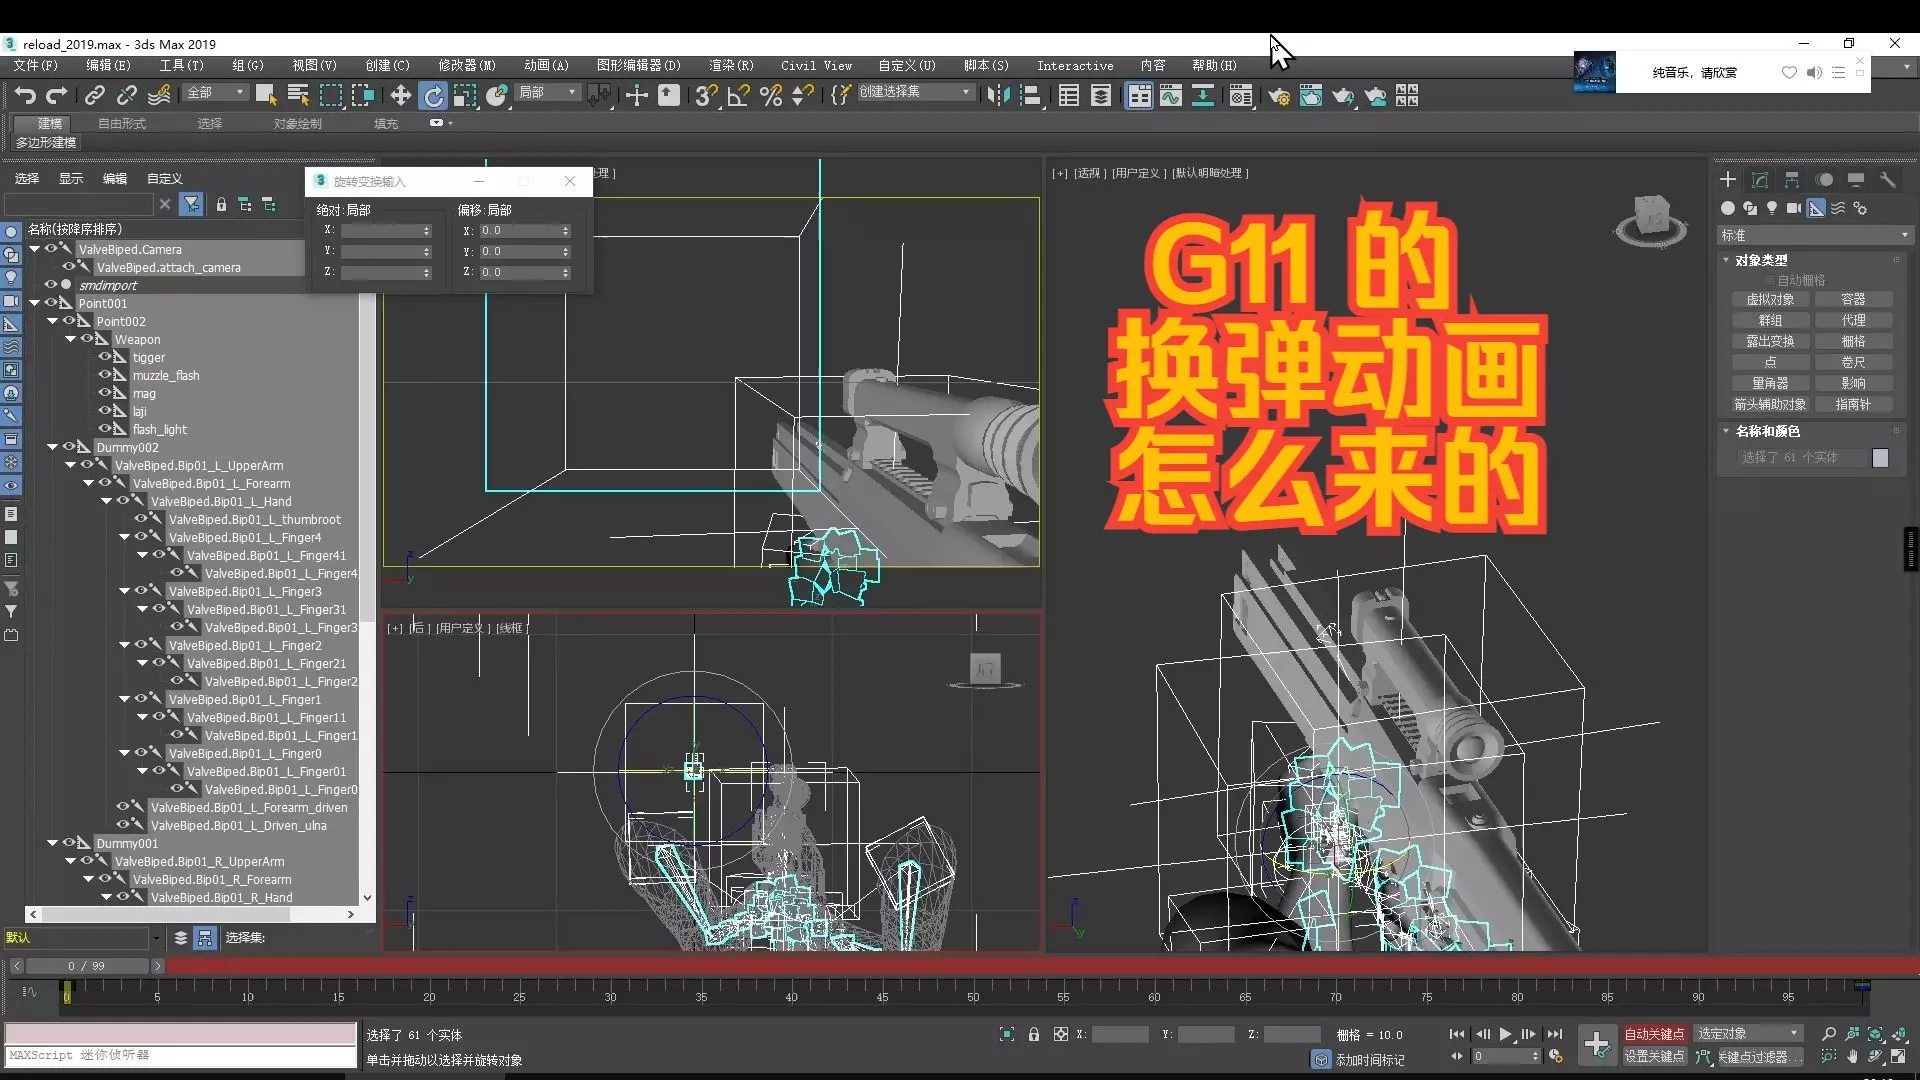Open the 编辑(E) menu
The height and width of the screenshot is (1080, 1920).
[x=108, y=66]
